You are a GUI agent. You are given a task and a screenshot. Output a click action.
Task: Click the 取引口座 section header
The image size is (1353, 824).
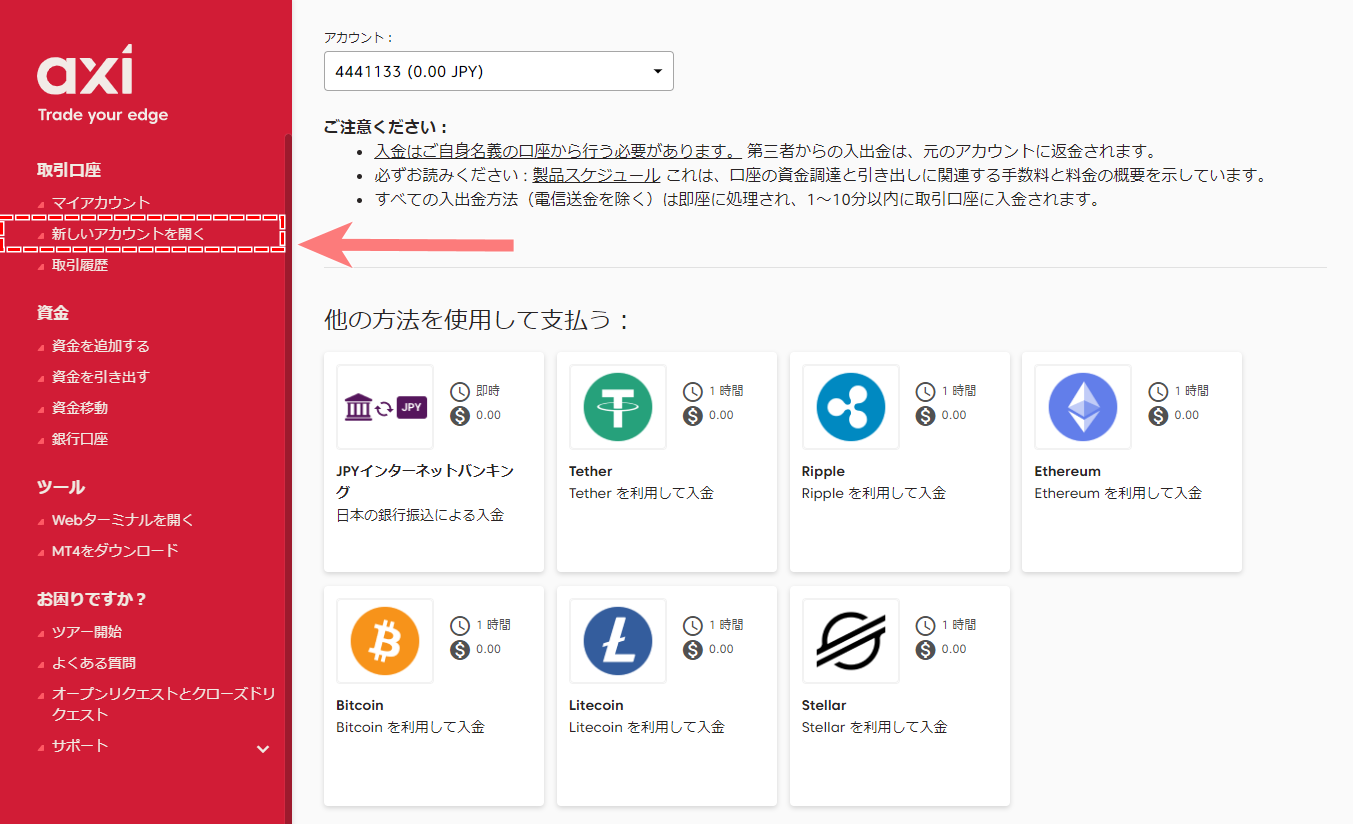(x=69, y=170)
